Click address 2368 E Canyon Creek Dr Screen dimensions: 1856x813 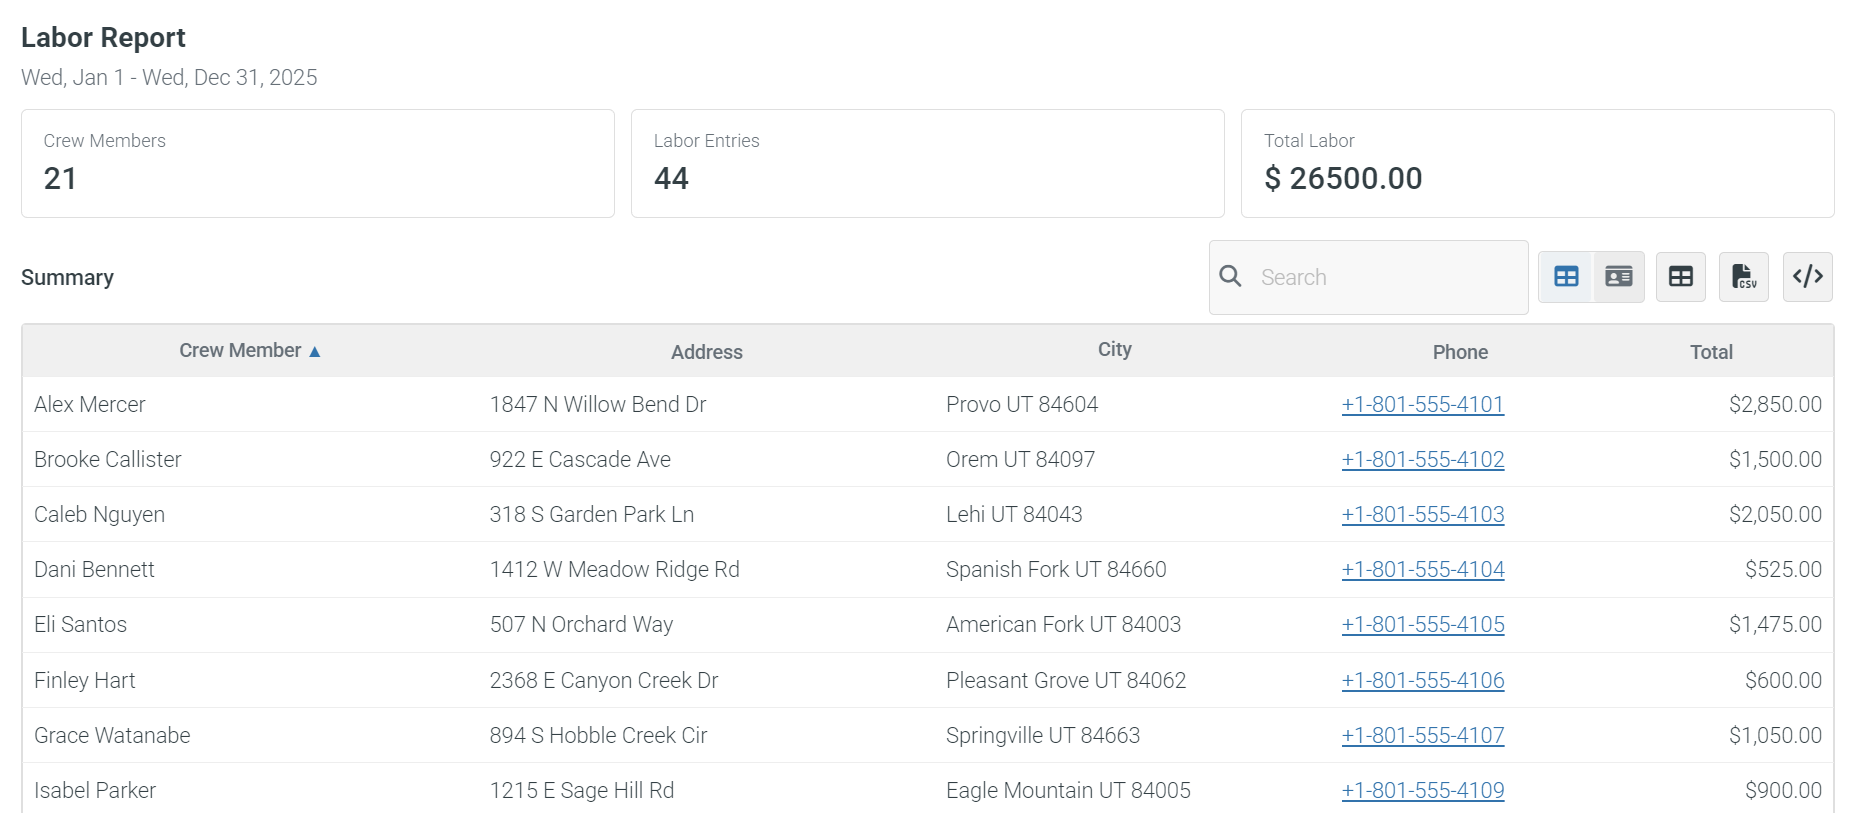pos(604,680)
